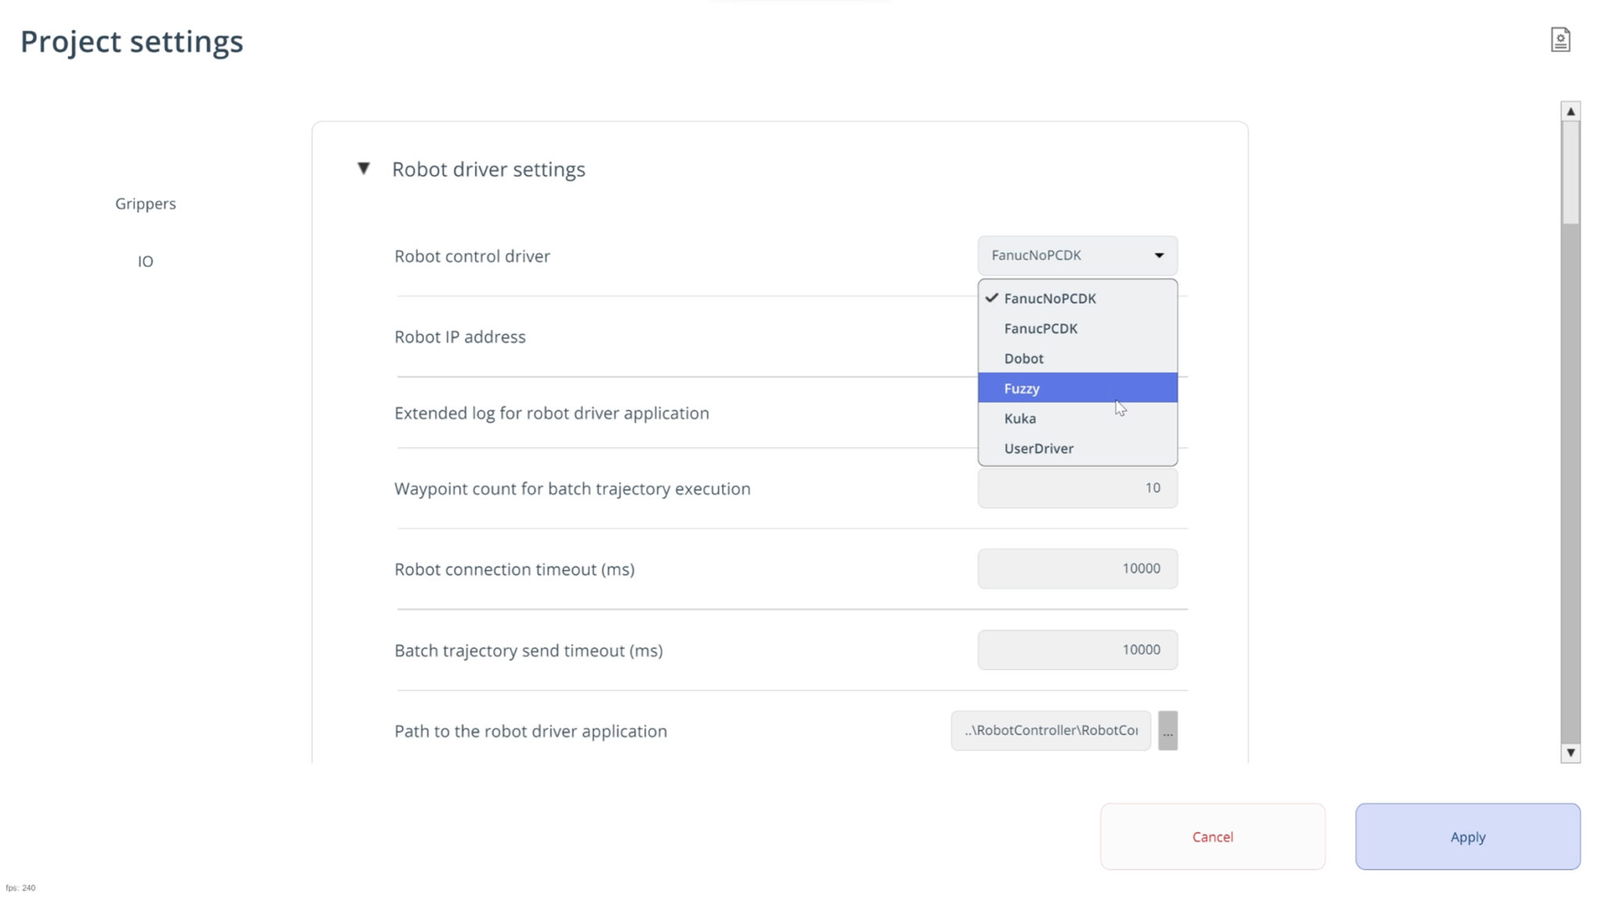Select UserDriver driver option

click(1038, 448)
